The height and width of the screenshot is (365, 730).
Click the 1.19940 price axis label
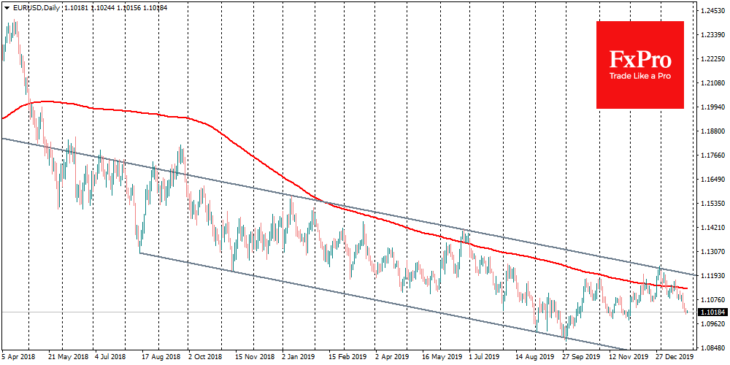(x=711, y=107)
